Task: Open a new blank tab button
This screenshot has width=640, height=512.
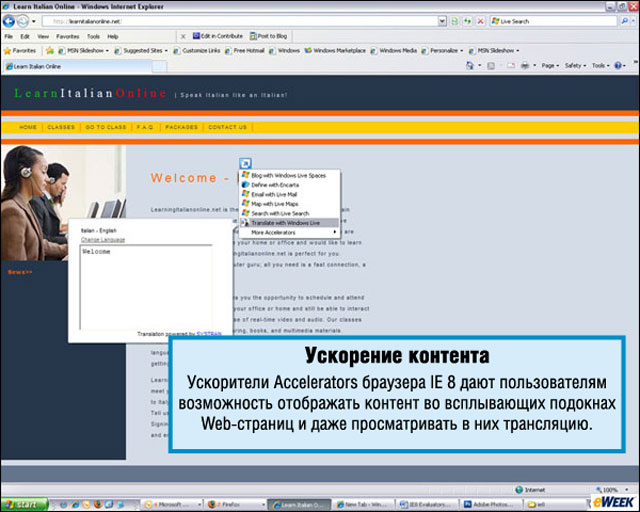Action: pos(160,67)
